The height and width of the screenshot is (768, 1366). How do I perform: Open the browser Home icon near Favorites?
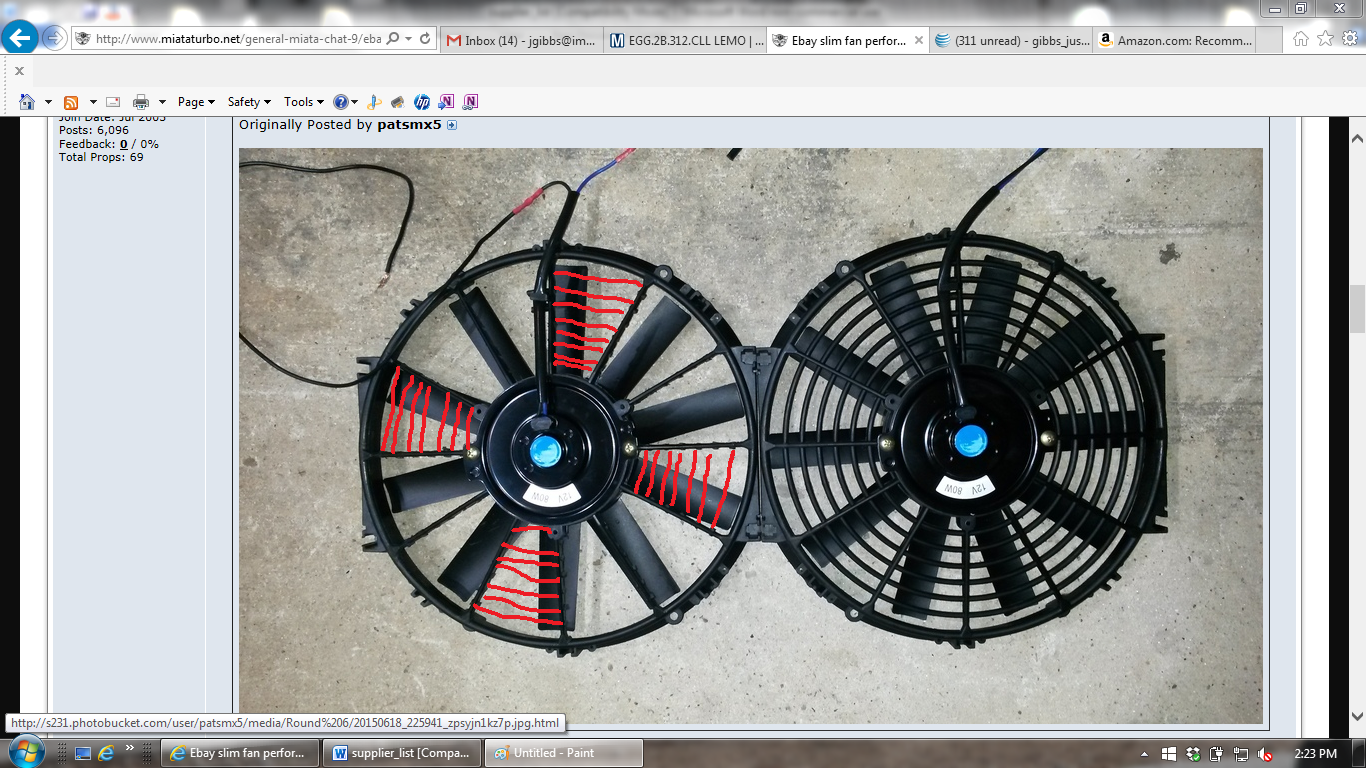[1300, 39]
